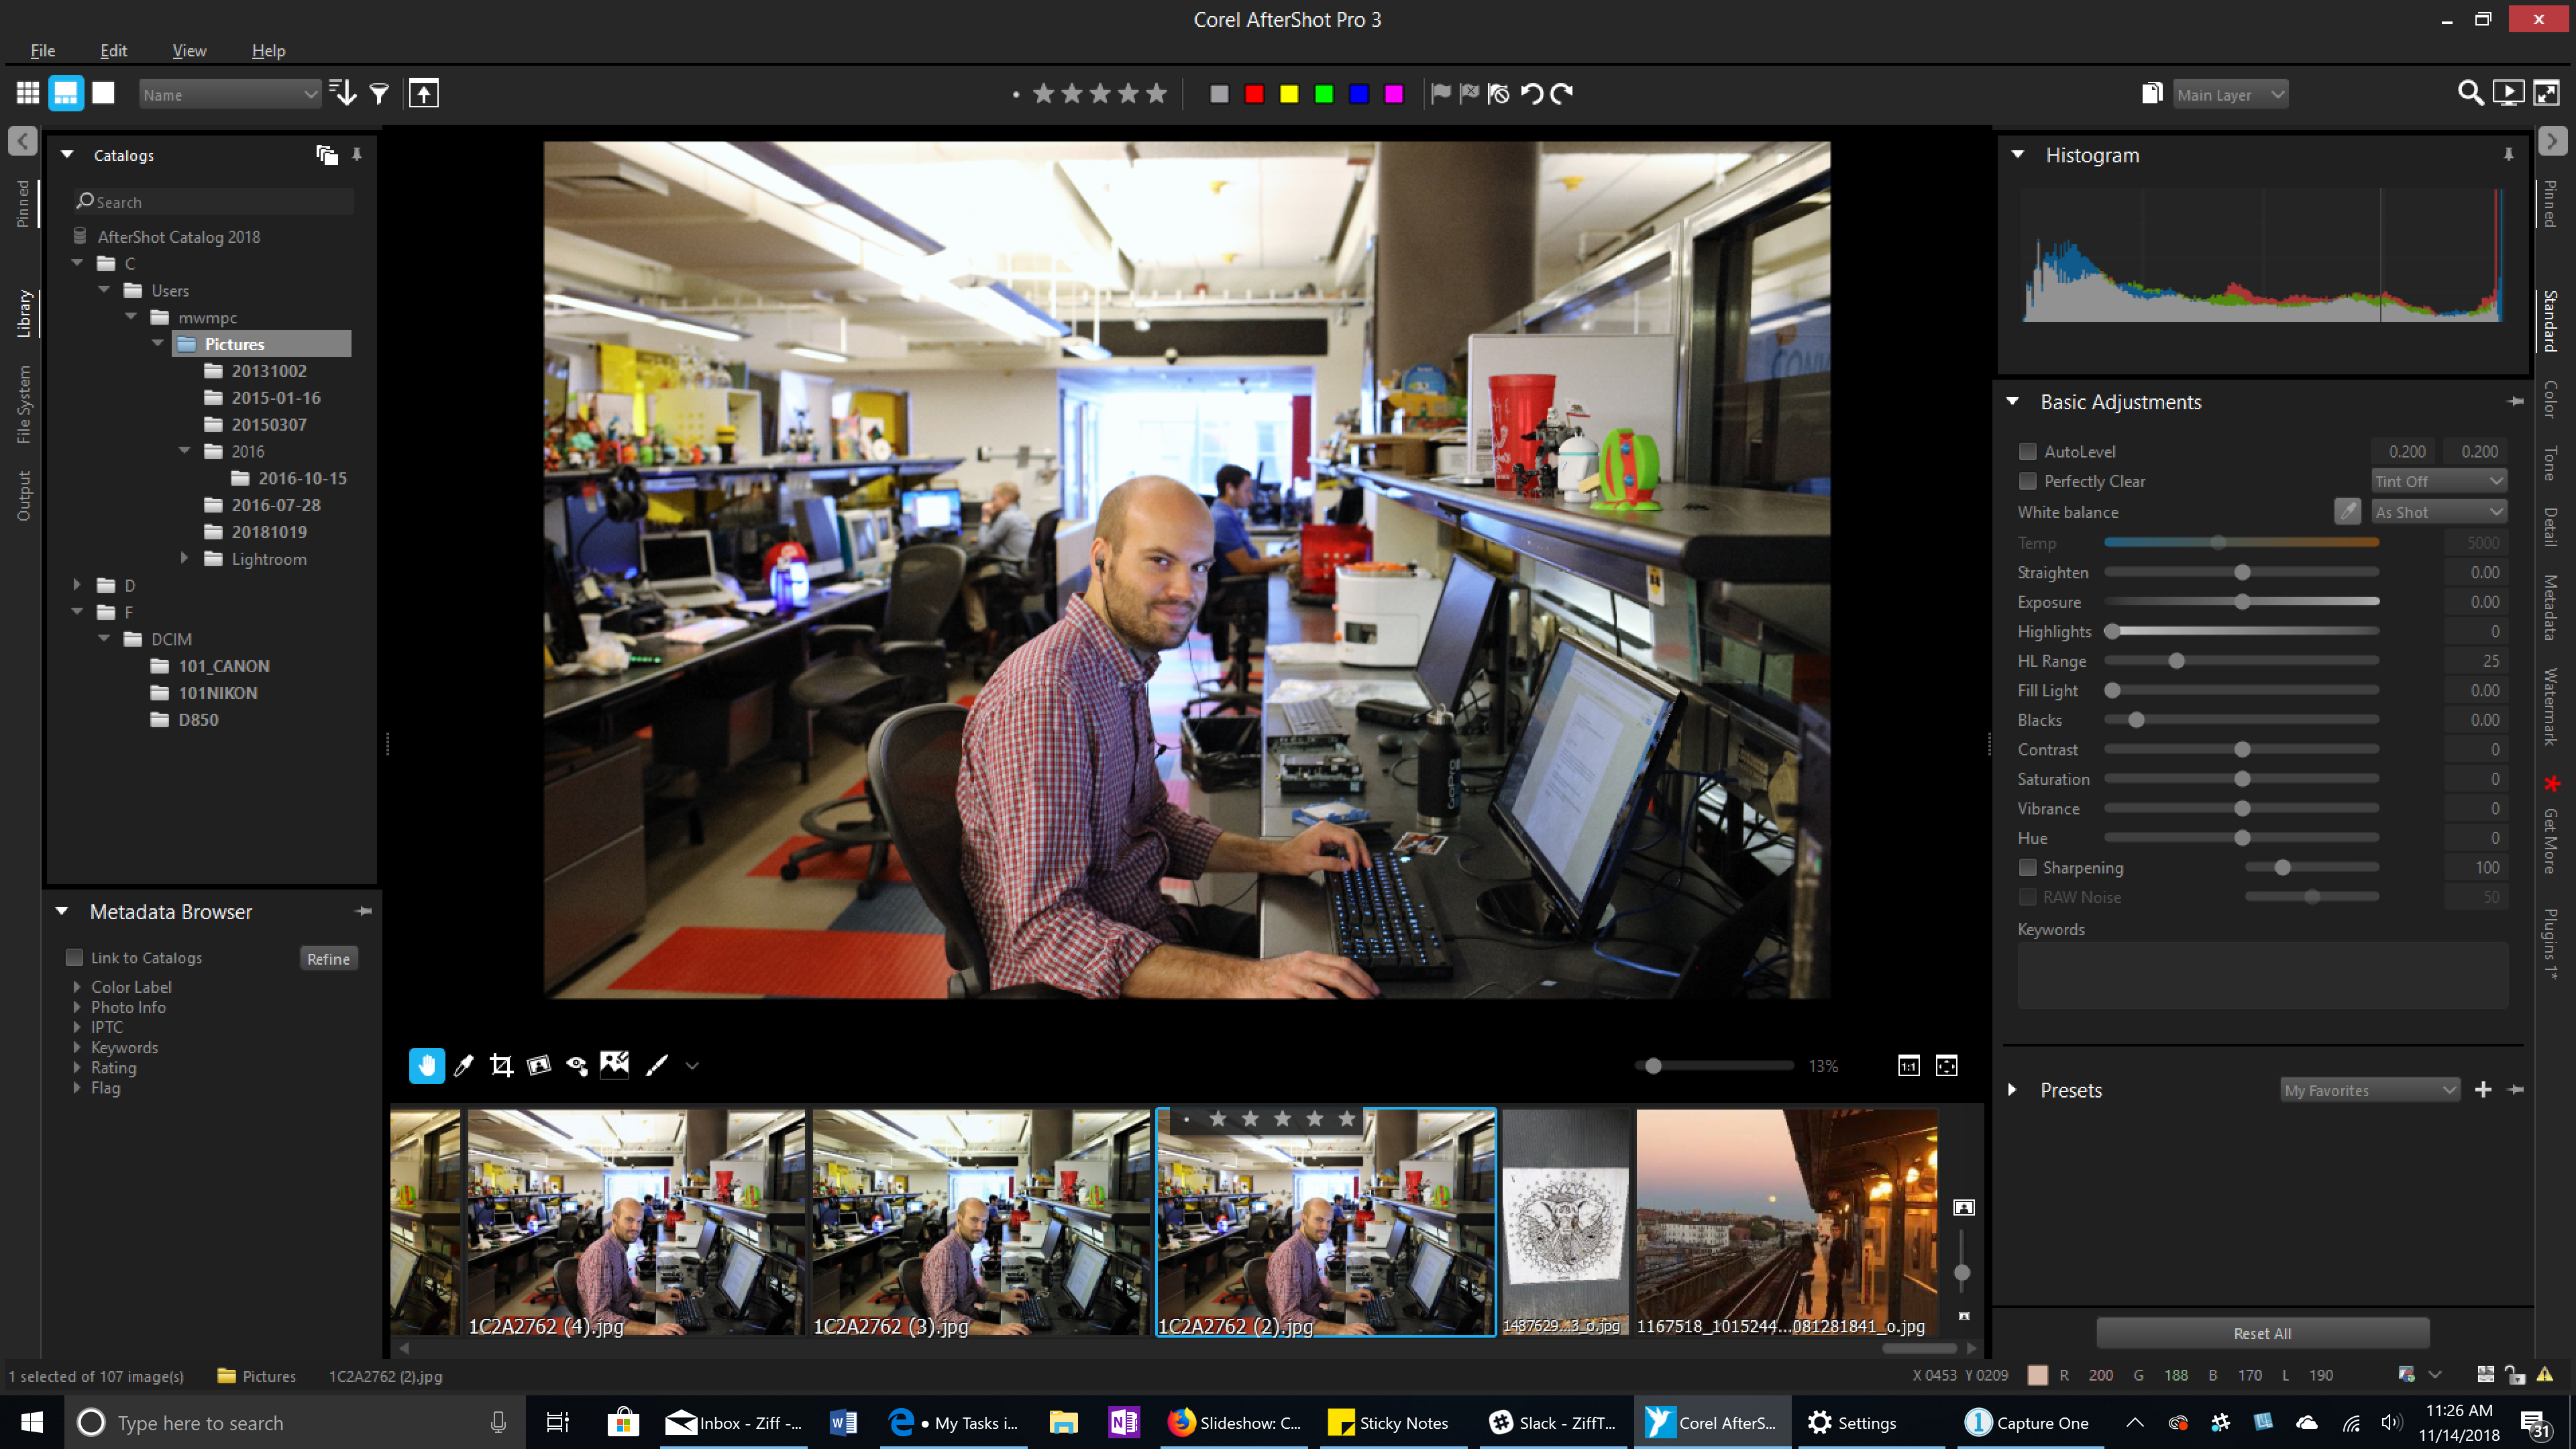The image size is (2576, 1449).
Task: Apply the red color label swatch
Action: coord(1254,94)
